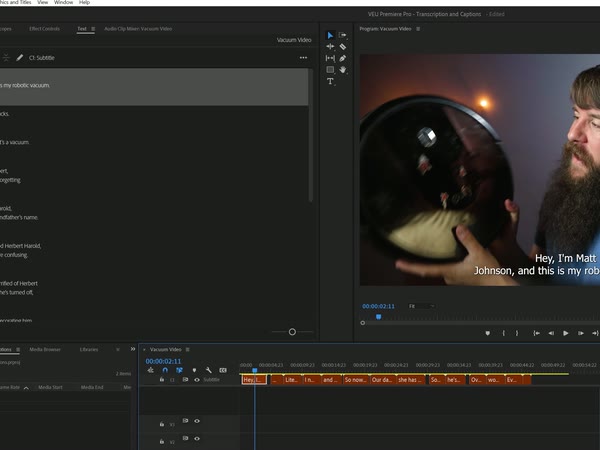Open the Help menu
The width and height of the screenshot is (600, 450).
(x=84, y=2)
